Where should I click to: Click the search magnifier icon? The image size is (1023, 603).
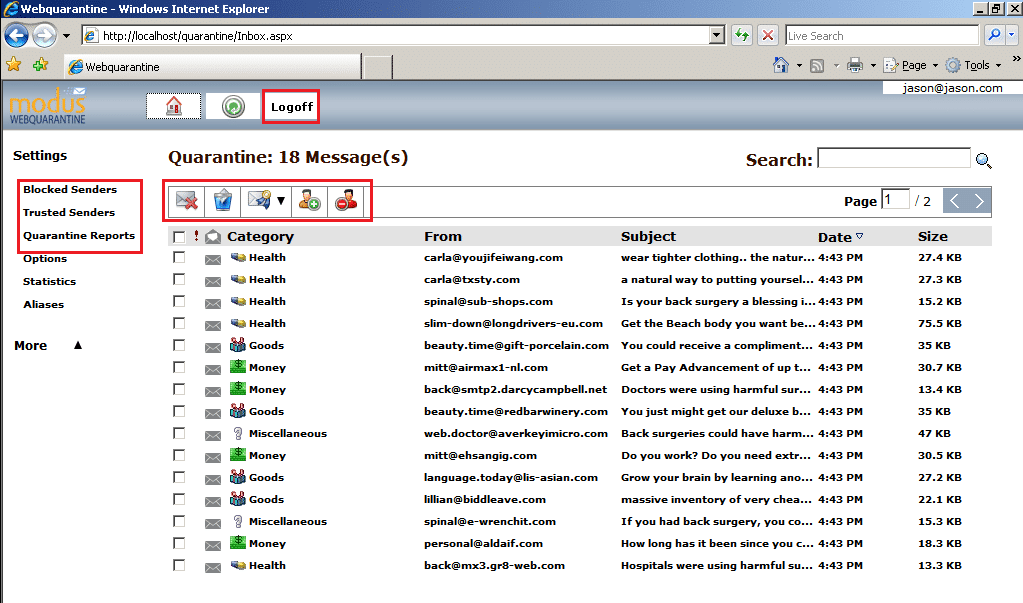coord(983,161)
